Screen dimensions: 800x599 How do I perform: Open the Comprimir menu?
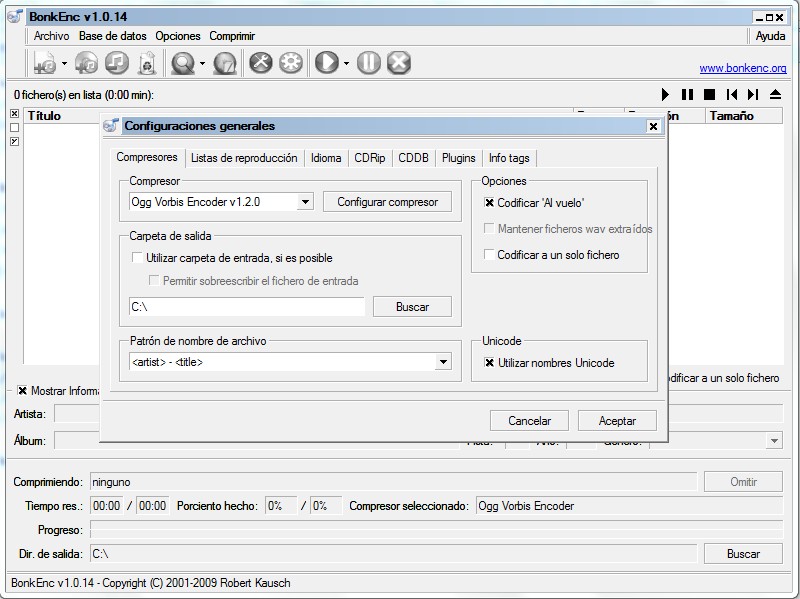point(232,36)
